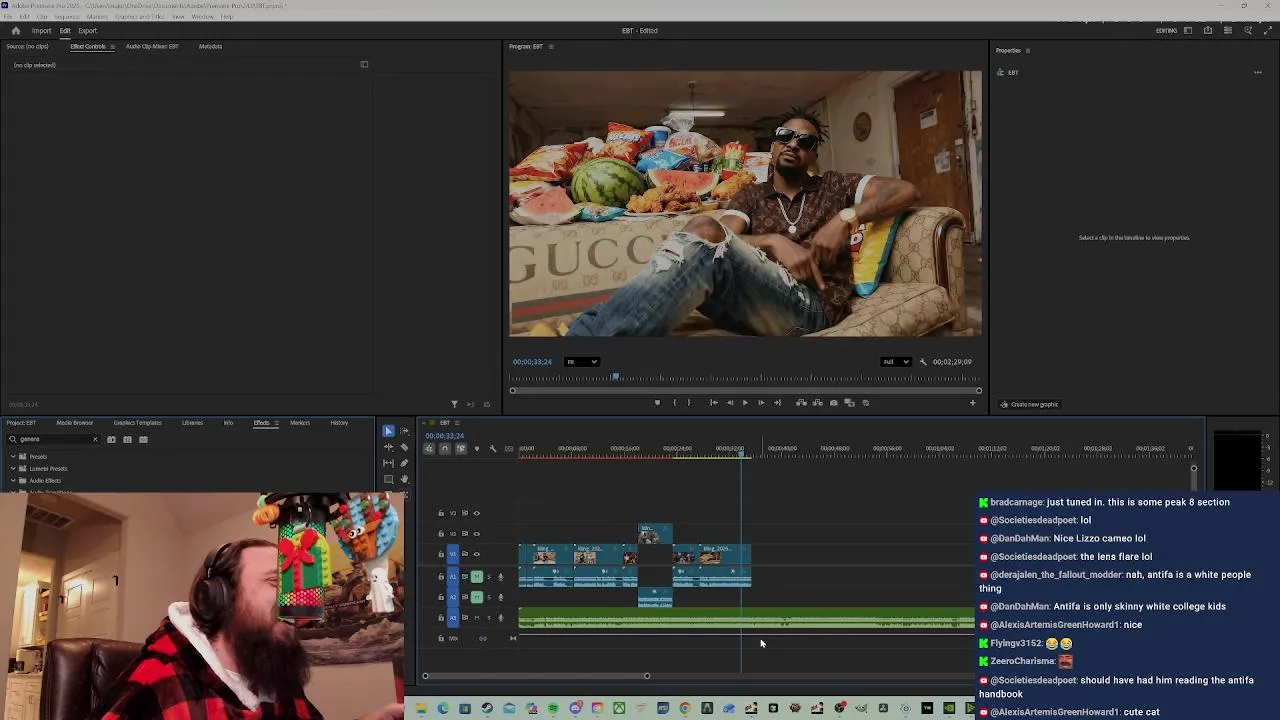The image size is (1280, 720).
Task: Open the Properties panel menu
Action: 1028,51
